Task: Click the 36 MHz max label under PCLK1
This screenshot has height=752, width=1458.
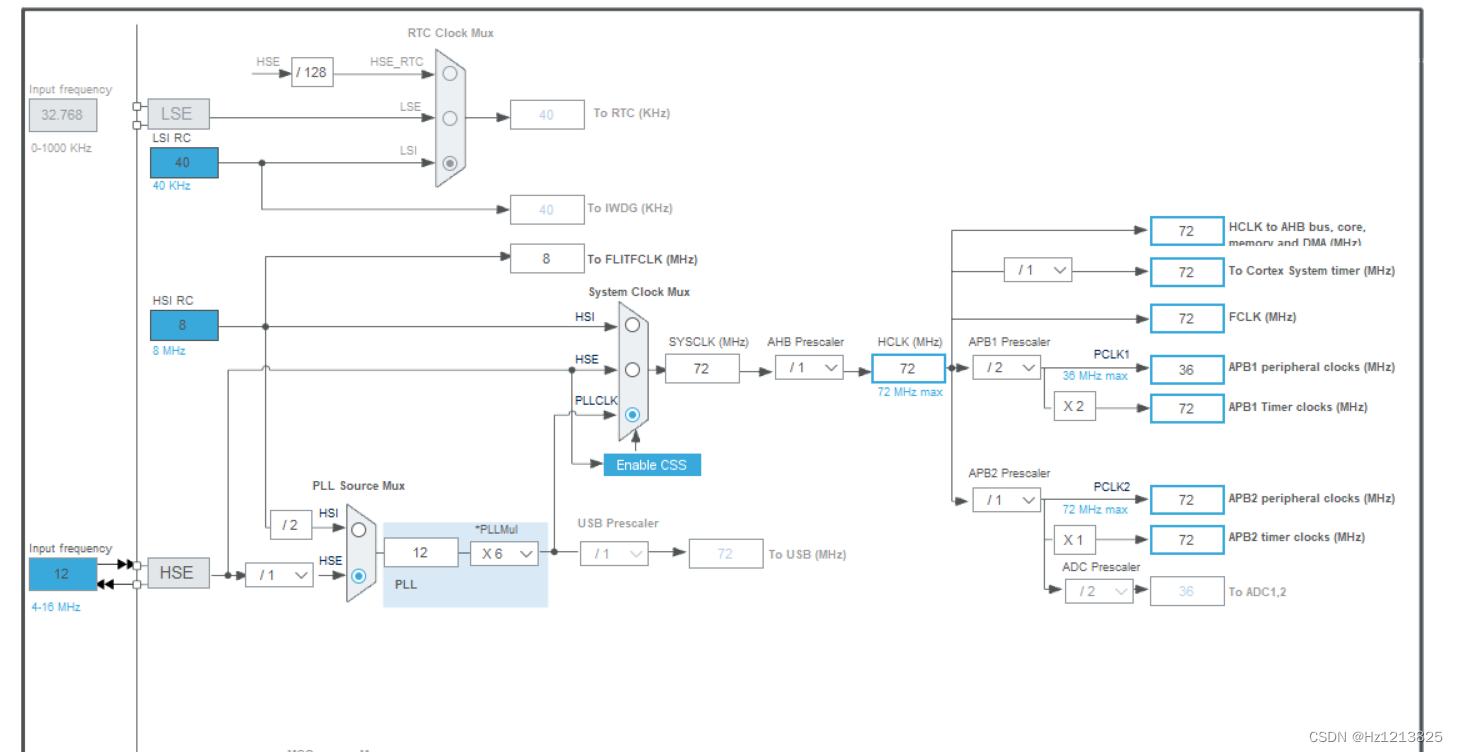Action: 1095,376
